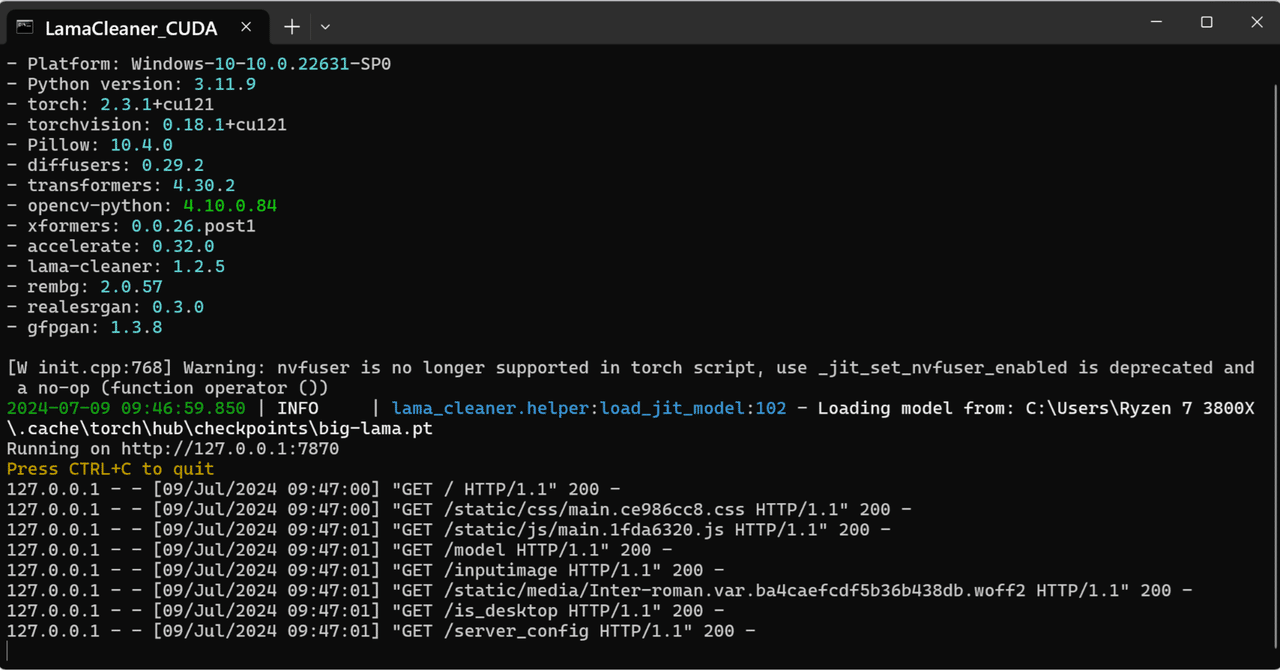
Task: Click the INFO log level label
Action: pyautogui.click(x=298, y=408)
